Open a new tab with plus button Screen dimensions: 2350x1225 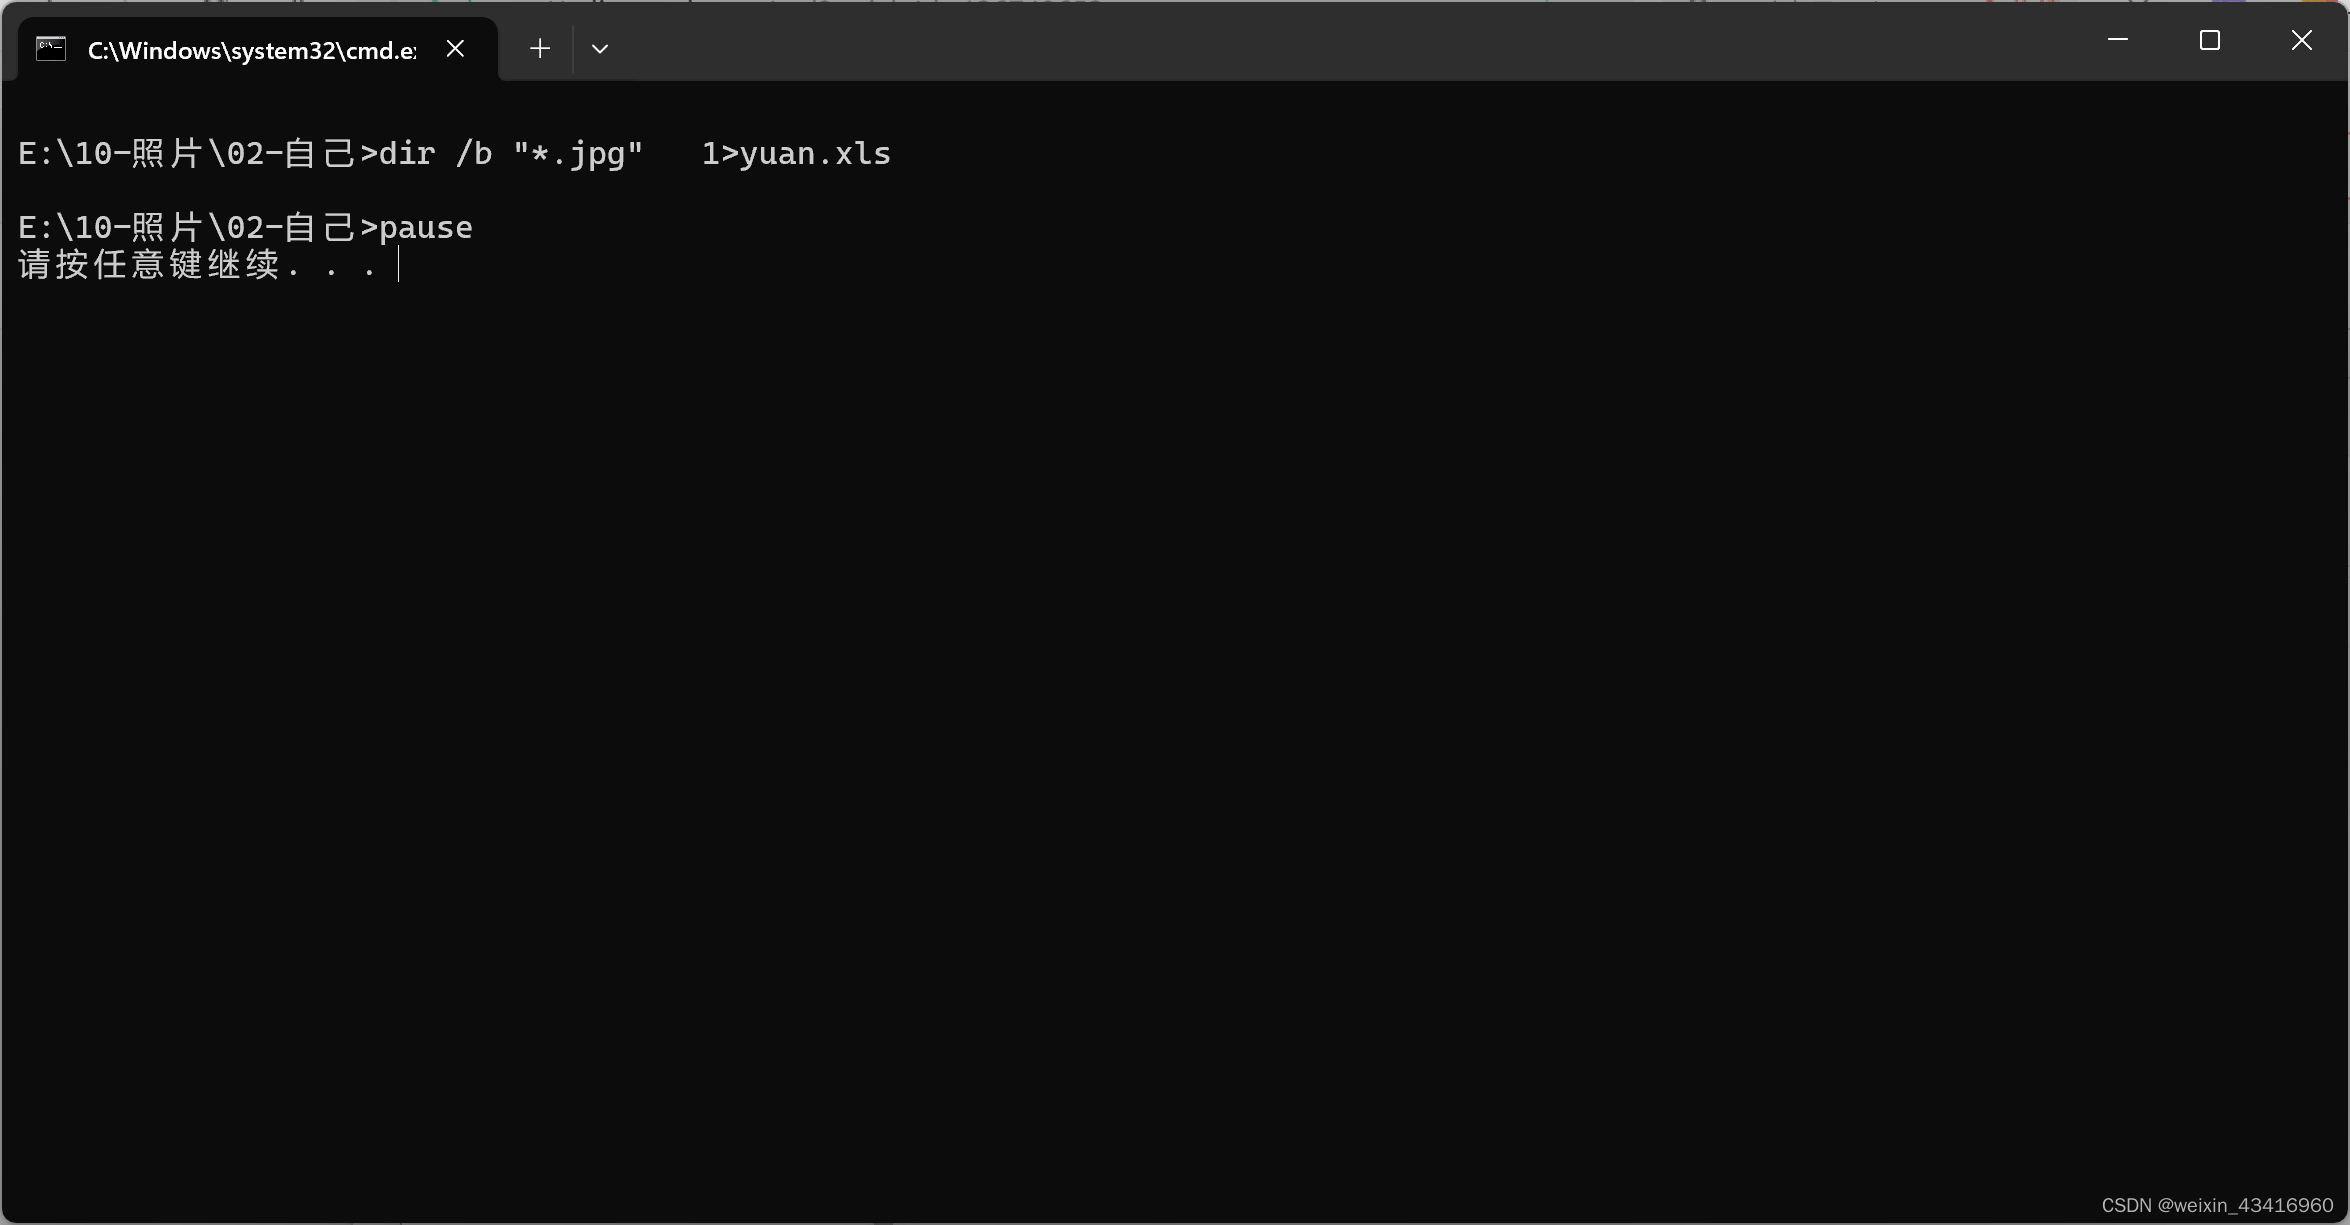540,48
